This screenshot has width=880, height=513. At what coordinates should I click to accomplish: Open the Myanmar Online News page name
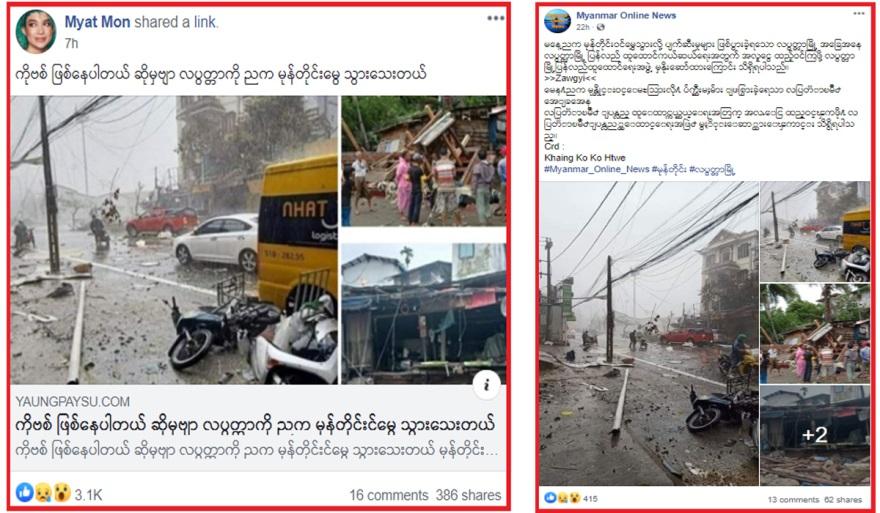(626, 16)
